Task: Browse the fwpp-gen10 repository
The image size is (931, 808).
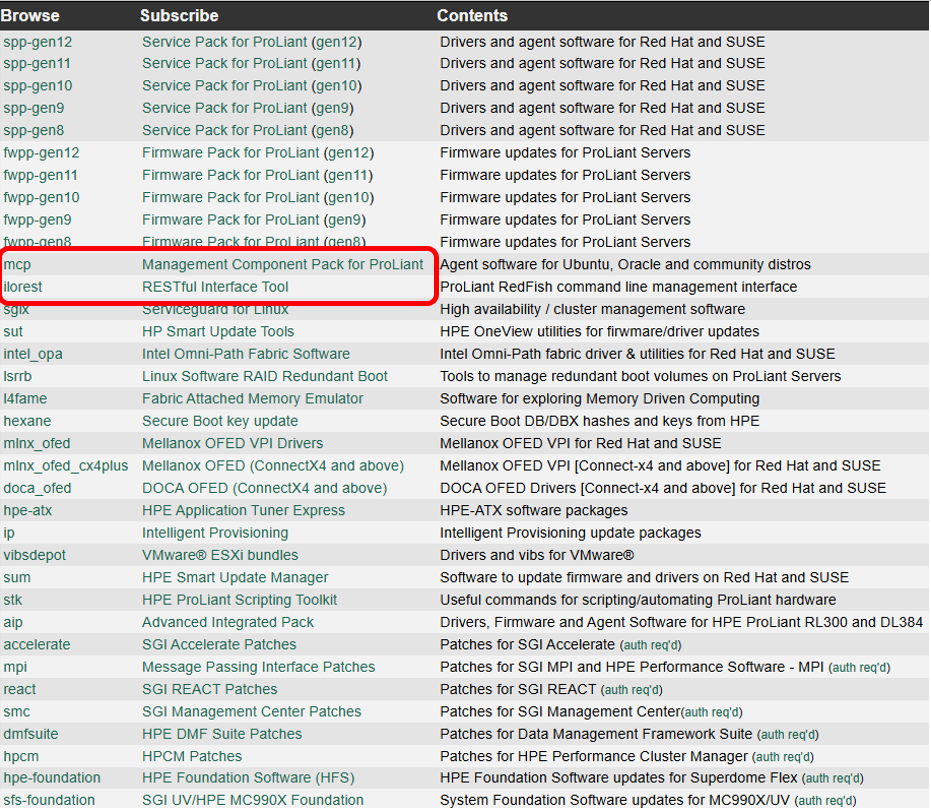Action: point(41,198)
